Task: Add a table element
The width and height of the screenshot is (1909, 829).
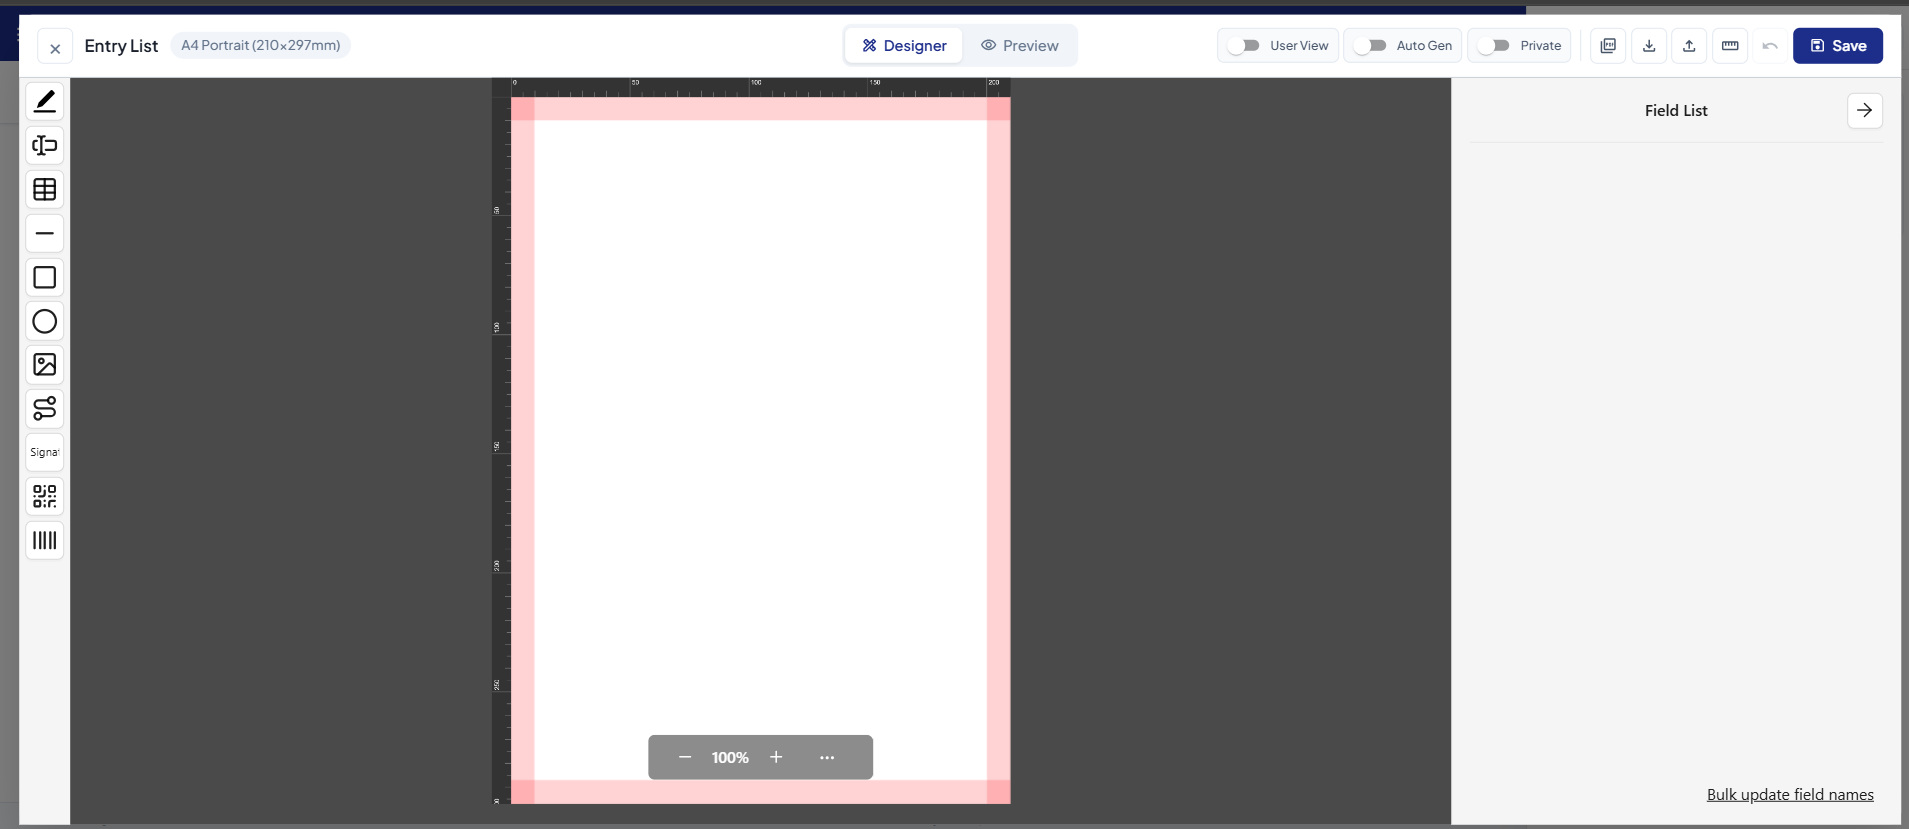Action: pyautogui.click(x=45, y=189)
